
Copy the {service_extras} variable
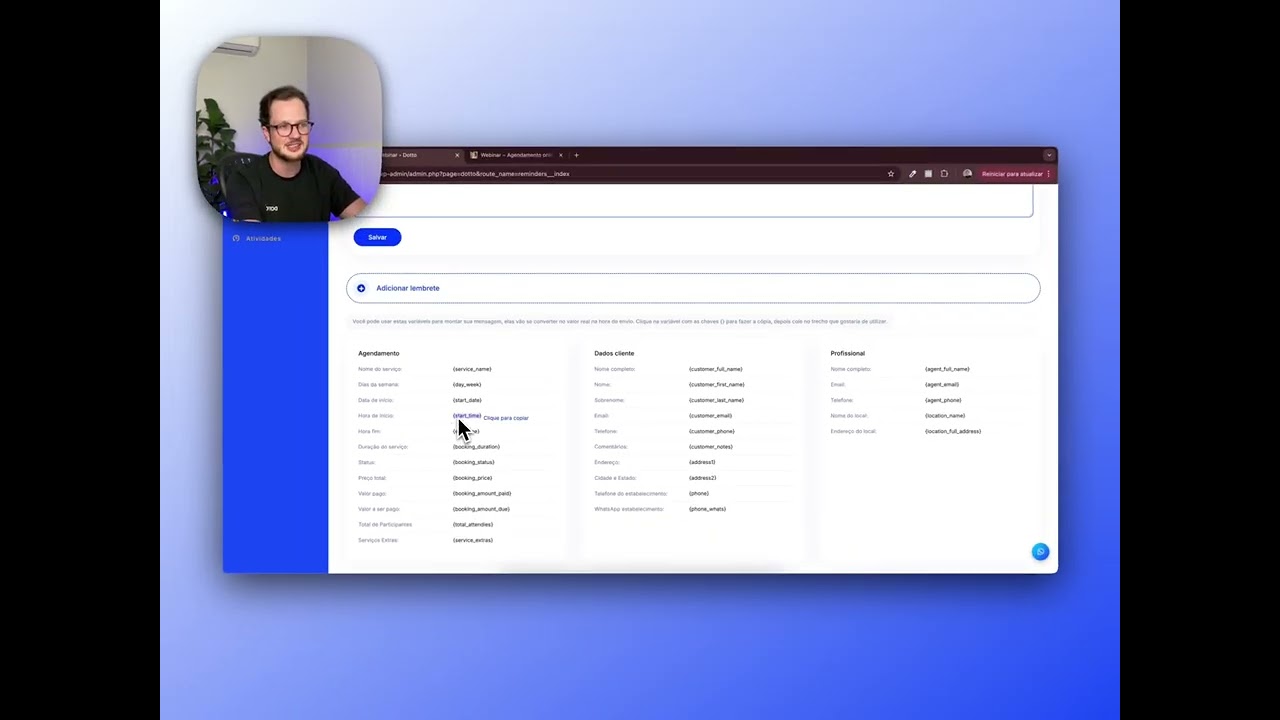473,540
